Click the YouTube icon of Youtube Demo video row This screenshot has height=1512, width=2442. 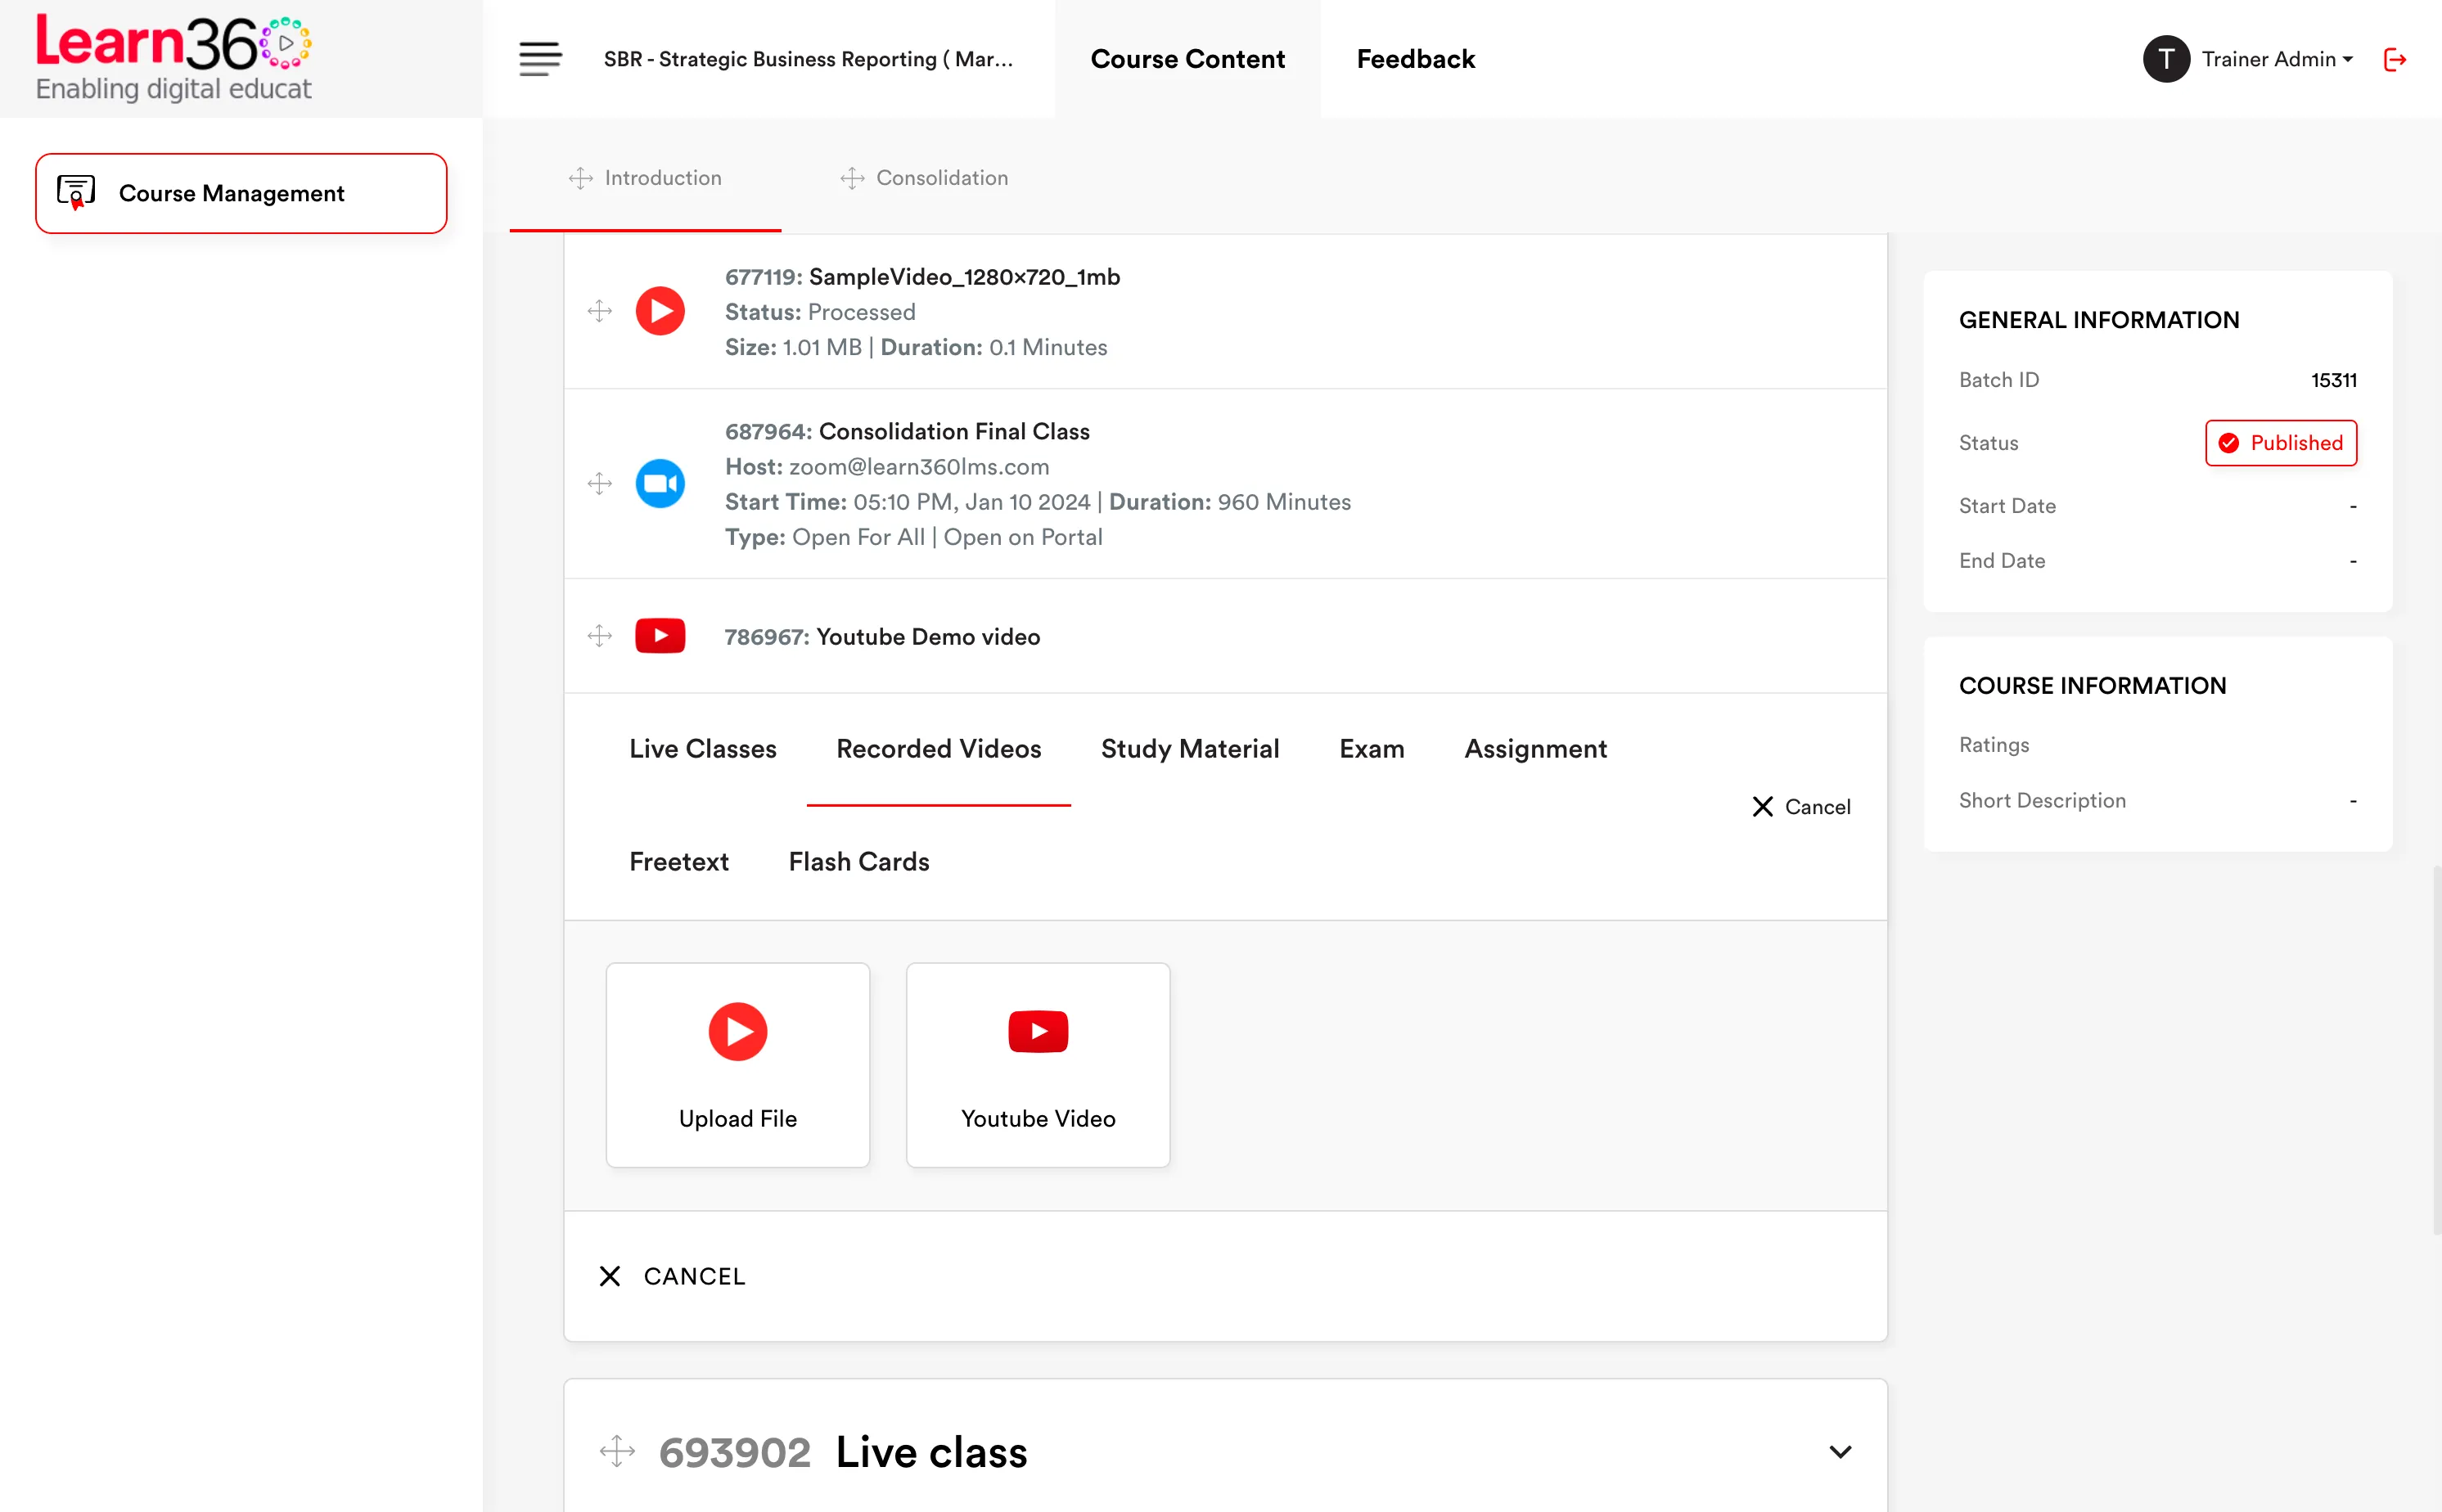point(660,636)
